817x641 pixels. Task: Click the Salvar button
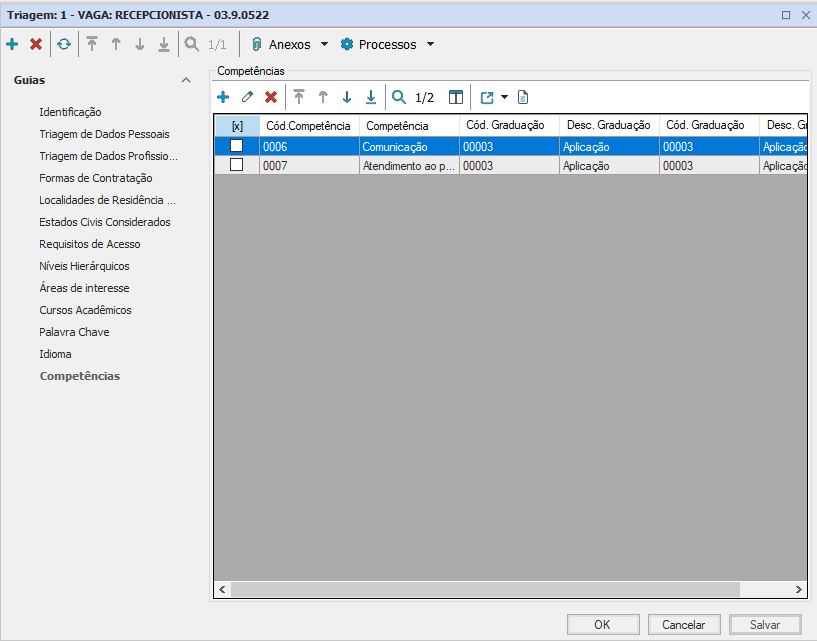tap(765, 624)
